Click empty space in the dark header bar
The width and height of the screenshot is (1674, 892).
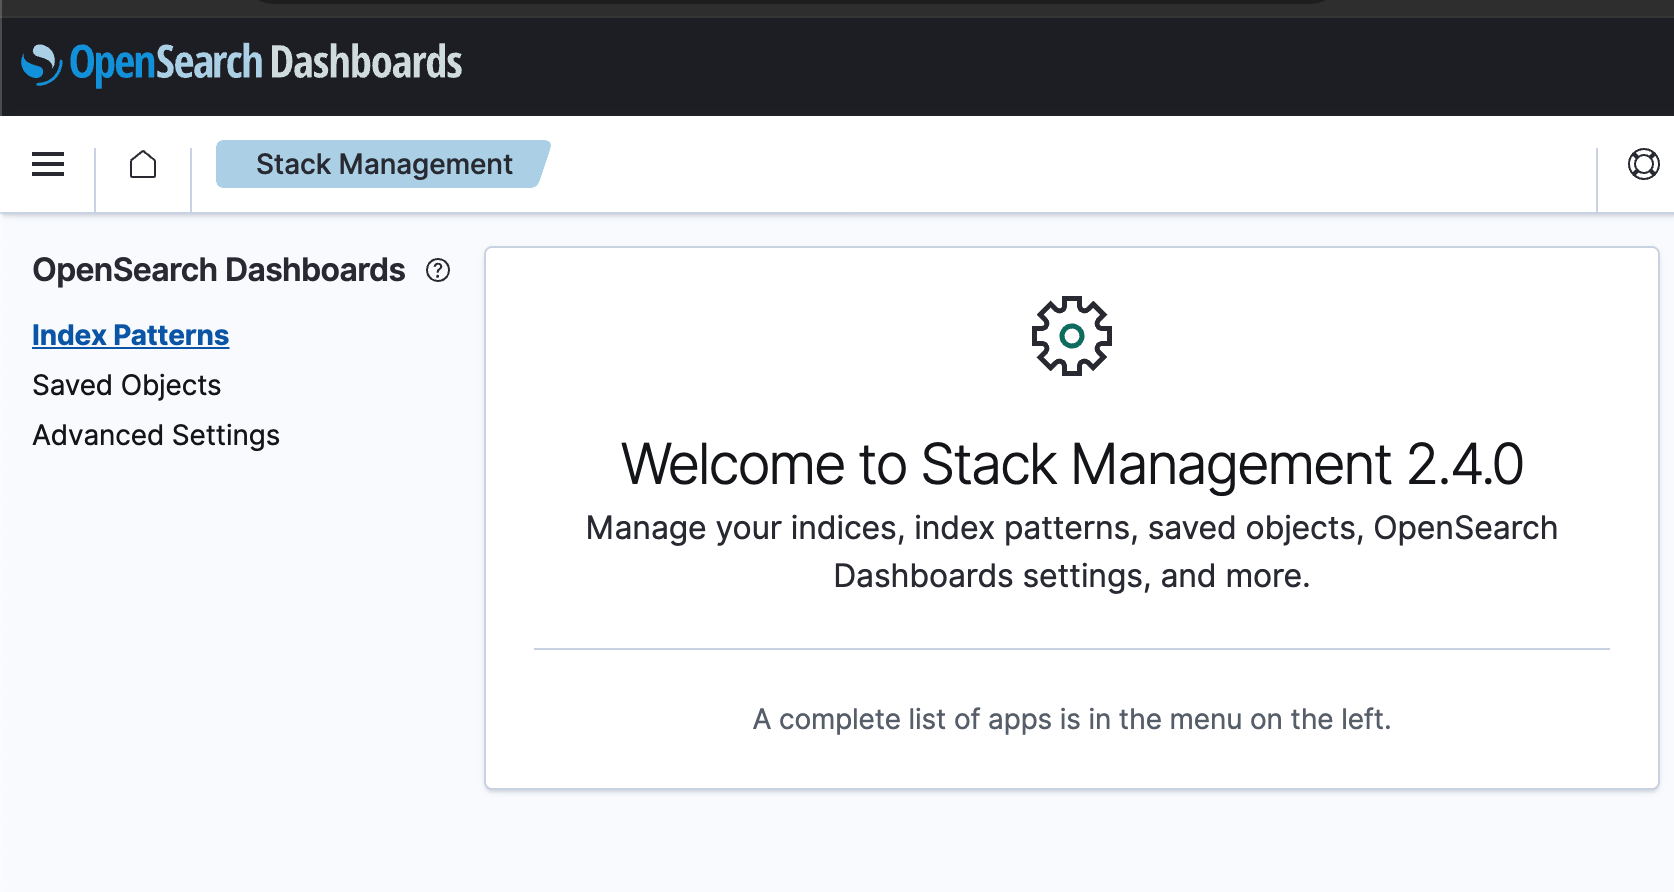pos(1000,66)
